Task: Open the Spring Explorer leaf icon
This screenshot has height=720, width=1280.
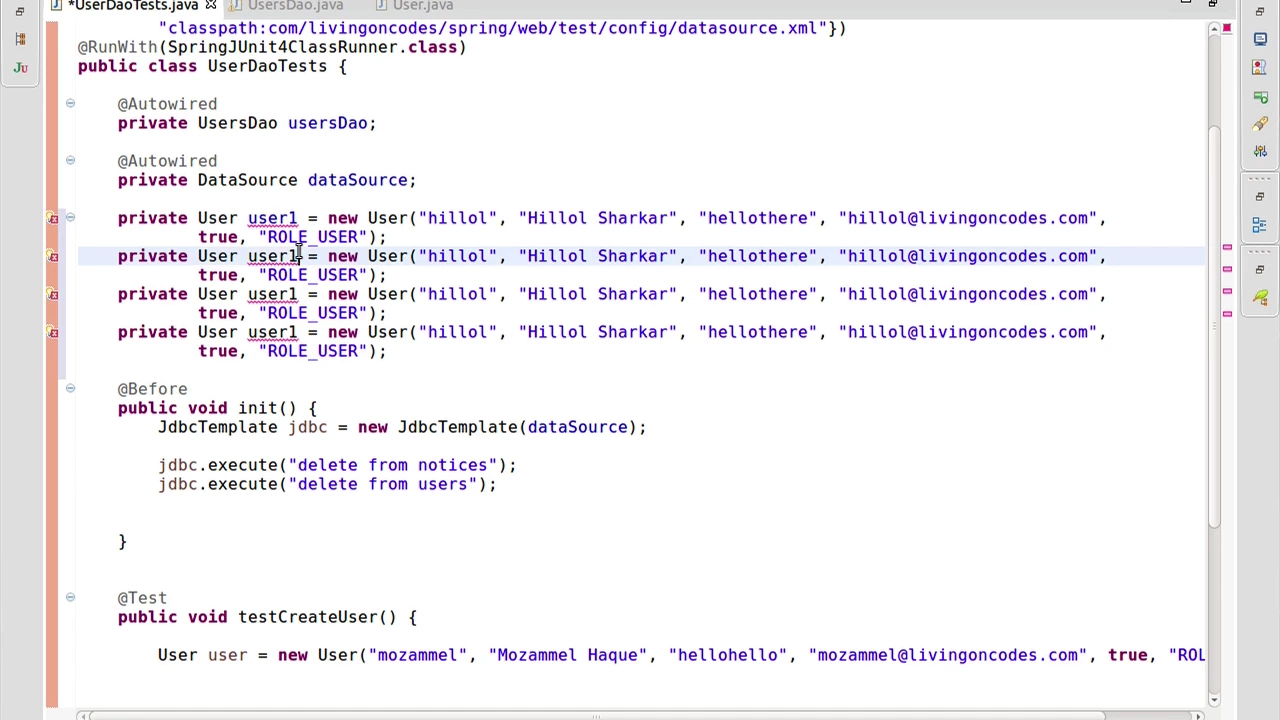Action: tap(1260, 298)
